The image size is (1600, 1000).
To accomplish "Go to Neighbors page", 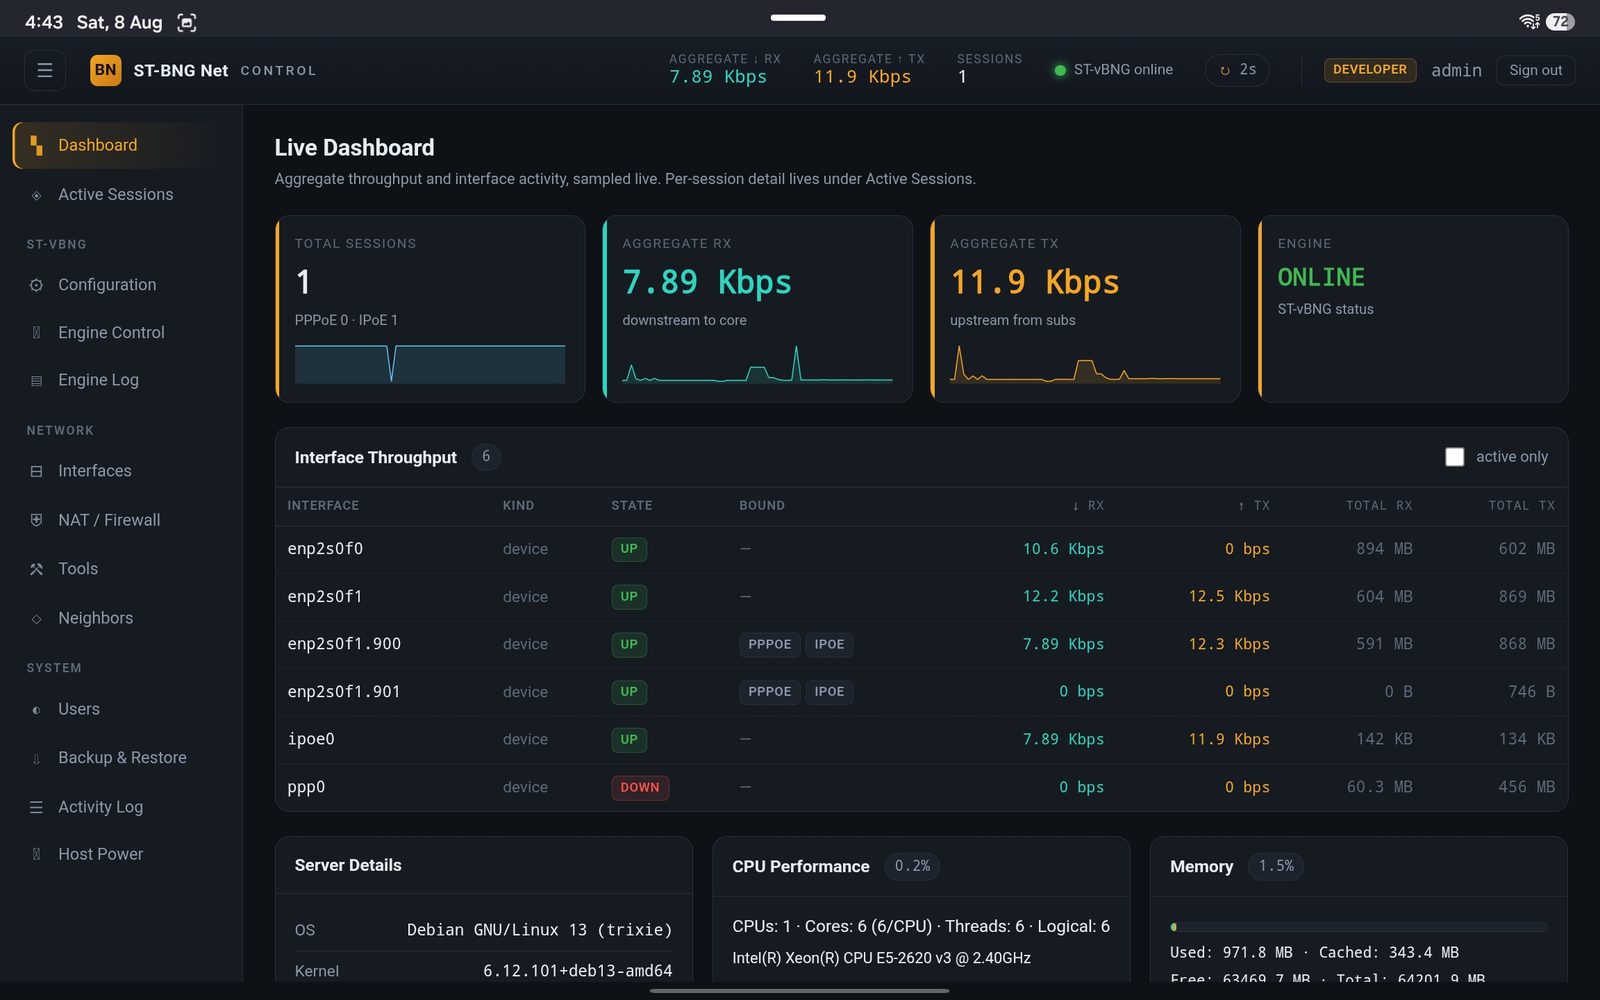I will [x=120, y=618].
